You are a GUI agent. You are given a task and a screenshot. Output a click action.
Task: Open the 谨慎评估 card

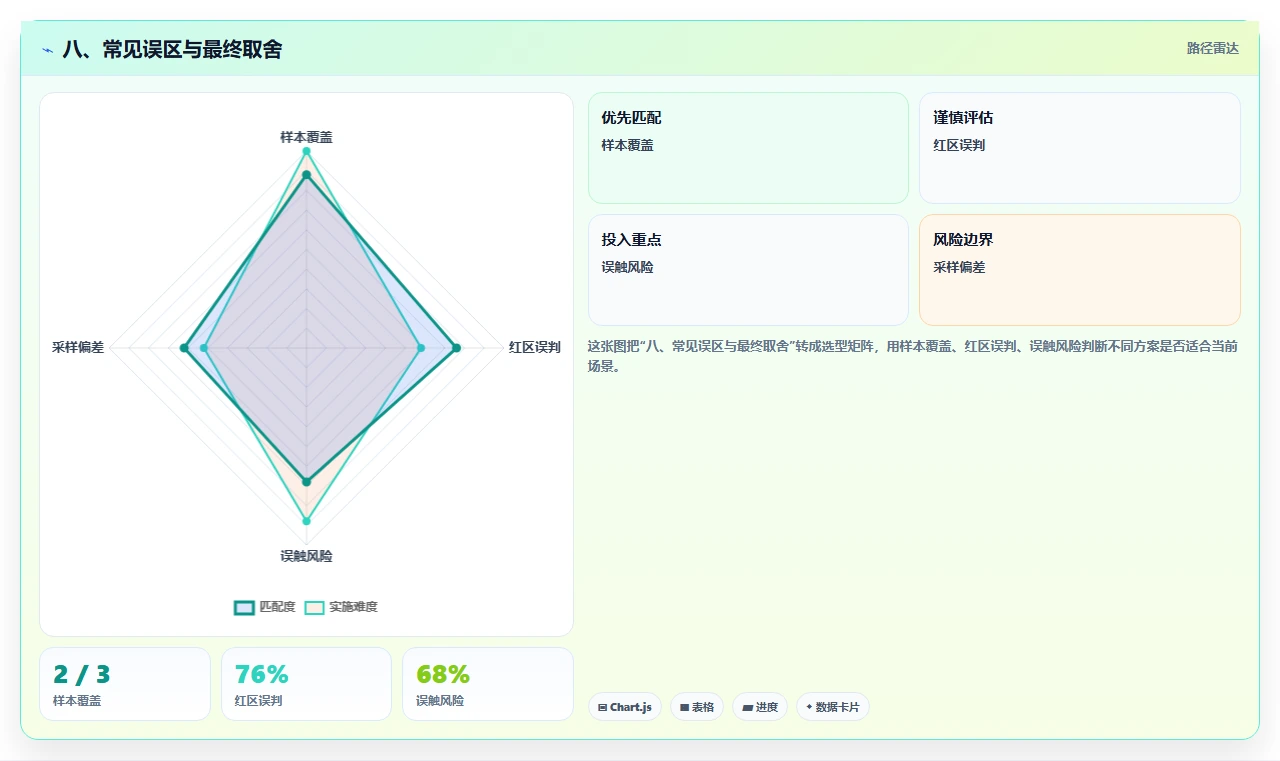[1080, 148]
